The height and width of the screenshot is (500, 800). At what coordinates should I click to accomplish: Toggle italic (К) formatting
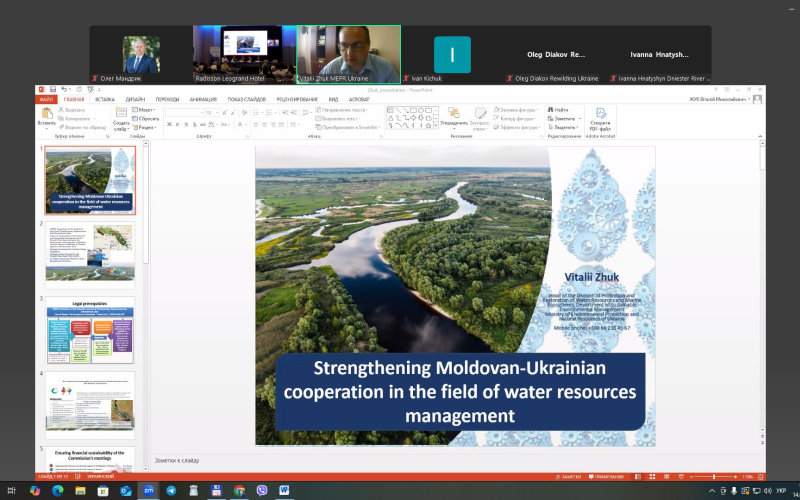click(x=178, y=124)
